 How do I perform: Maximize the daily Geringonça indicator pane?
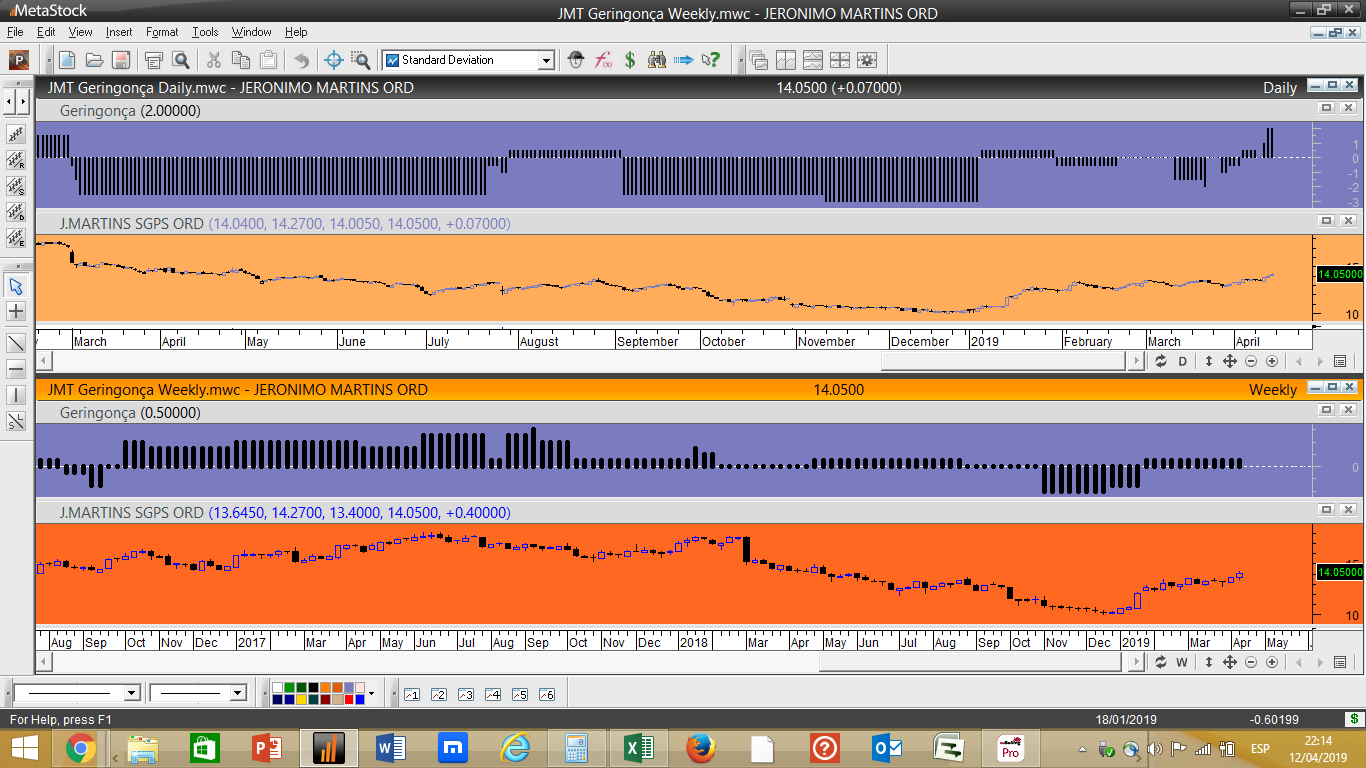(1327, 108)
